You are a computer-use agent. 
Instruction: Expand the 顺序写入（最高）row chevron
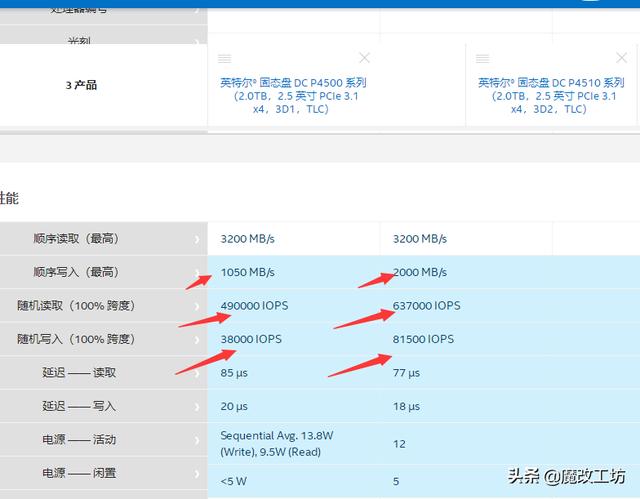coord(197,273)
